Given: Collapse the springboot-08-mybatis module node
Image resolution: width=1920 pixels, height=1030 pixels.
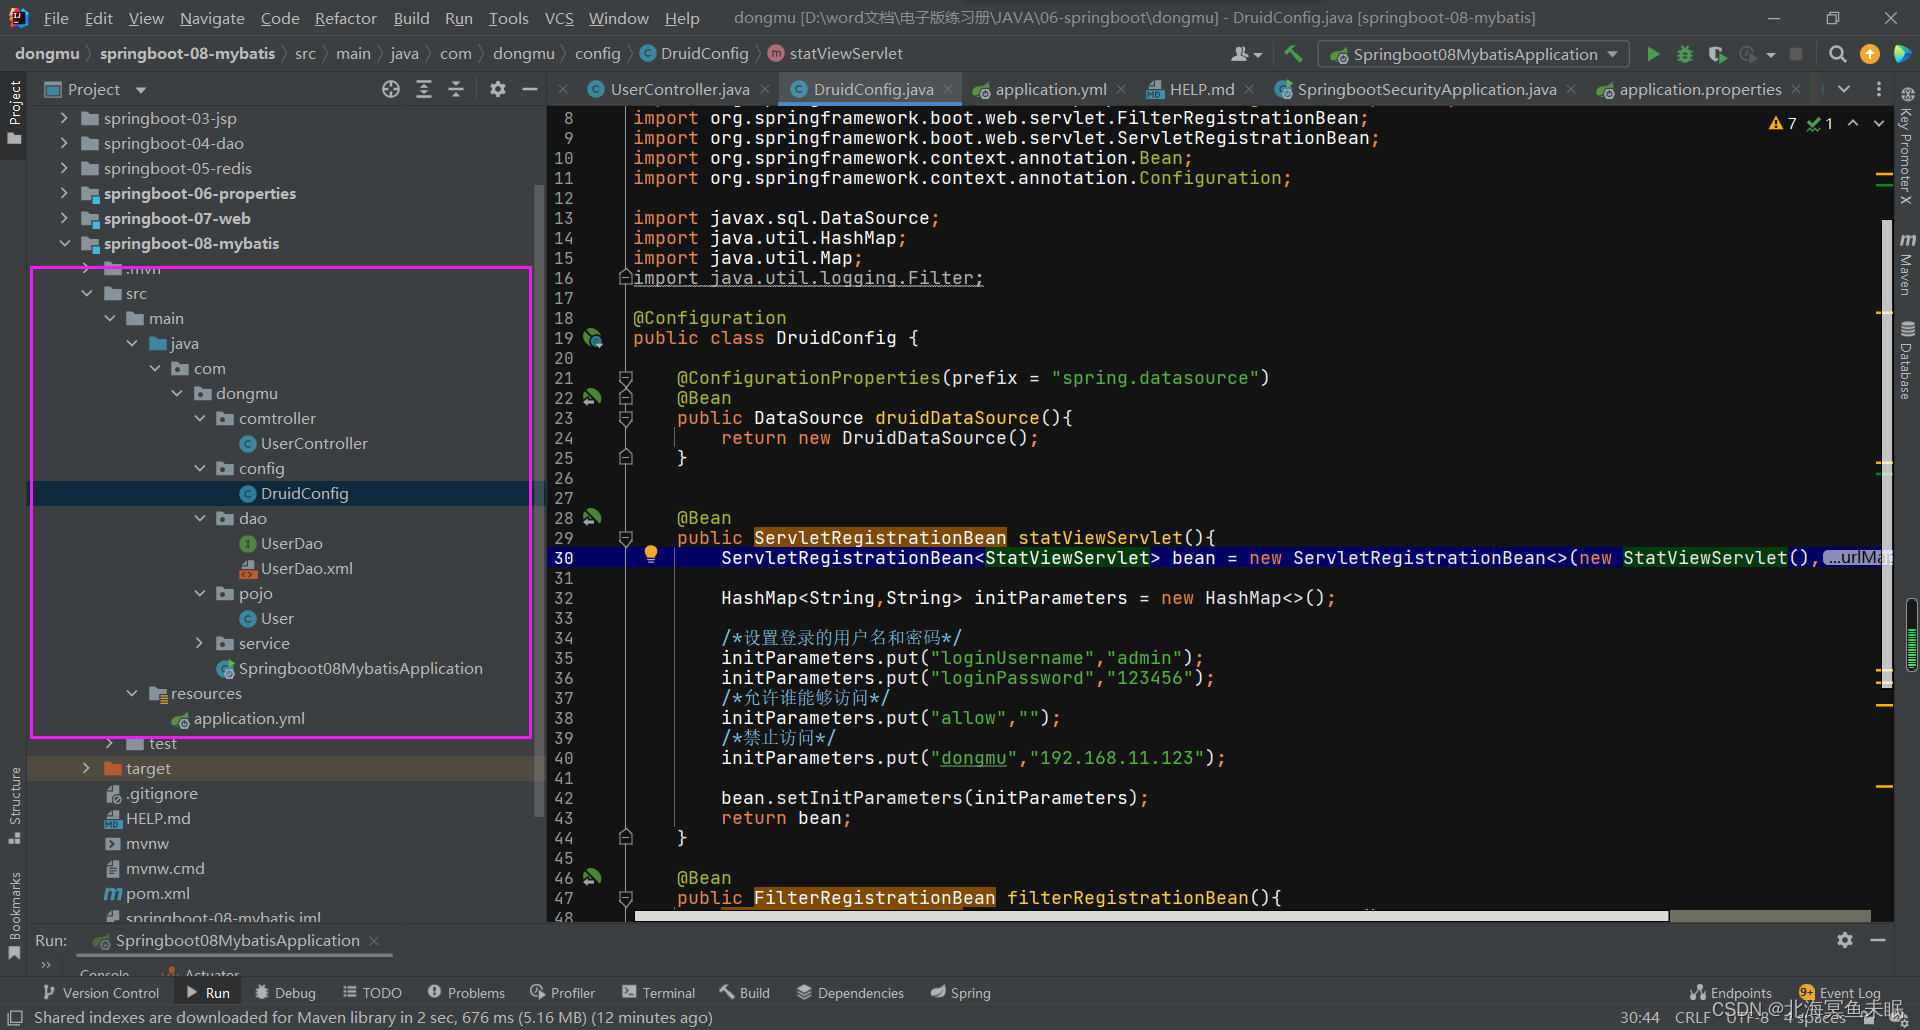Looking at the screenshot, I should coord(65,243).
